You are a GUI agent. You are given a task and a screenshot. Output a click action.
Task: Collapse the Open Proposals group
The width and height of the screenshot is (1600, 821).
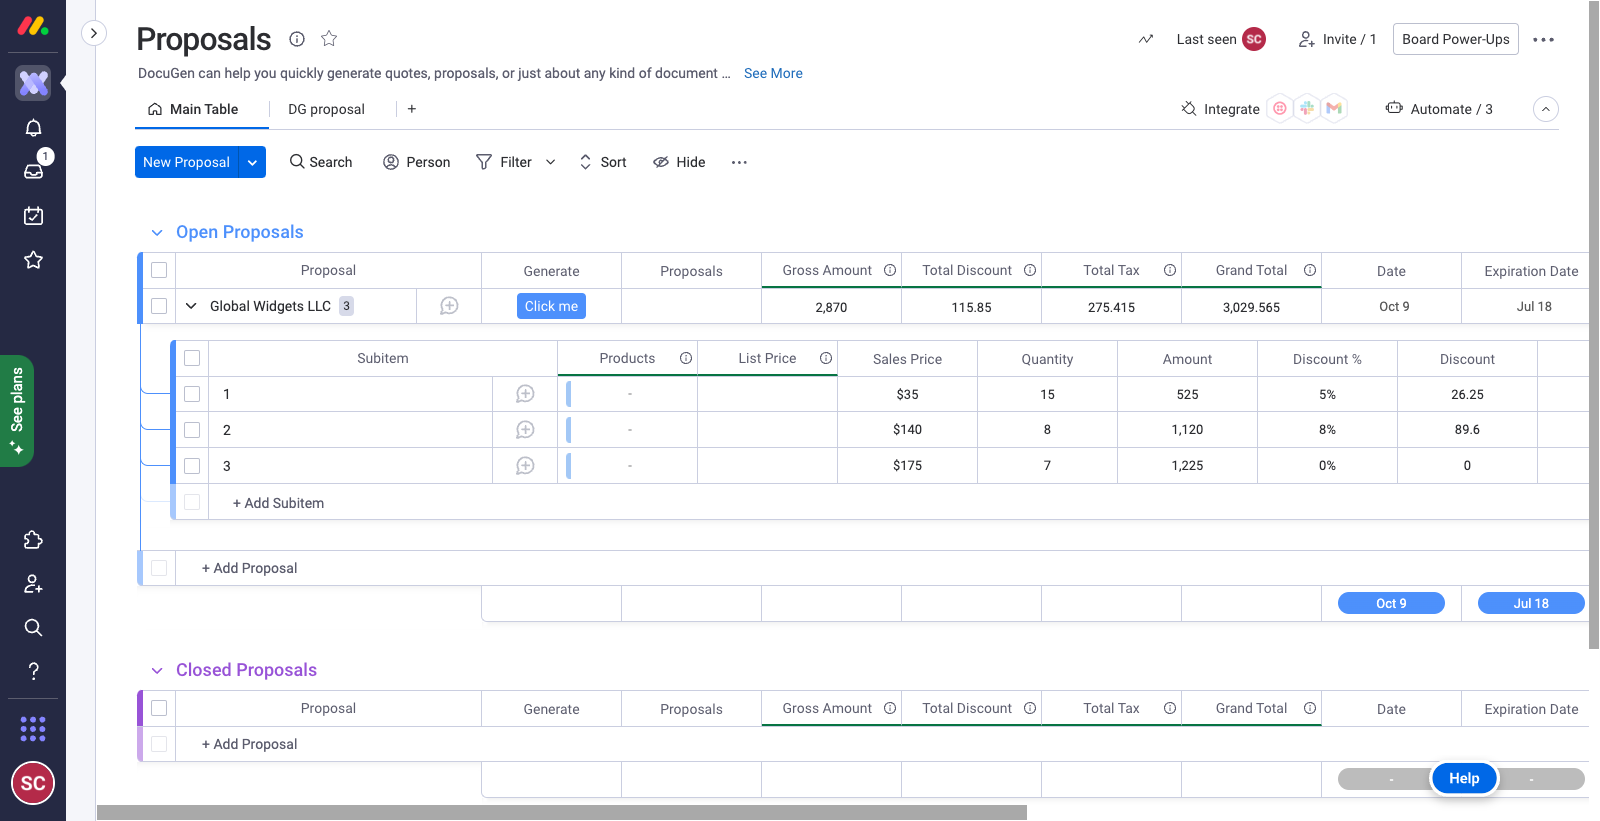point(157,232)
